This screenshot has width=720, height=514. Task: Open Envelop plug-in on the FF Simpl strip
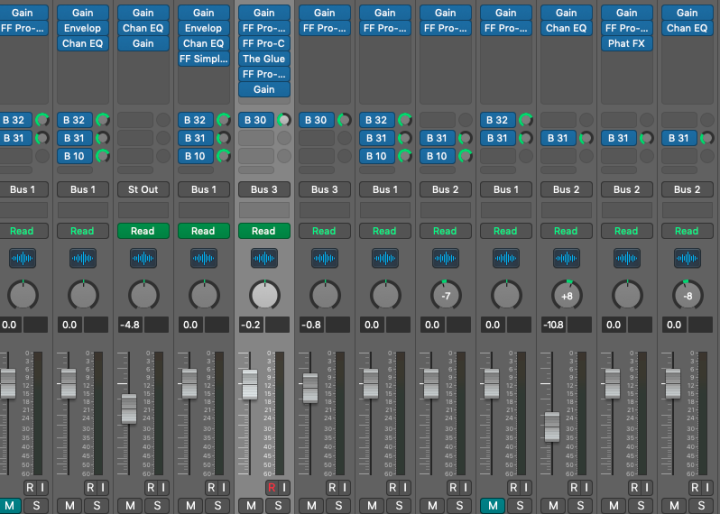[x=204, y=28]
